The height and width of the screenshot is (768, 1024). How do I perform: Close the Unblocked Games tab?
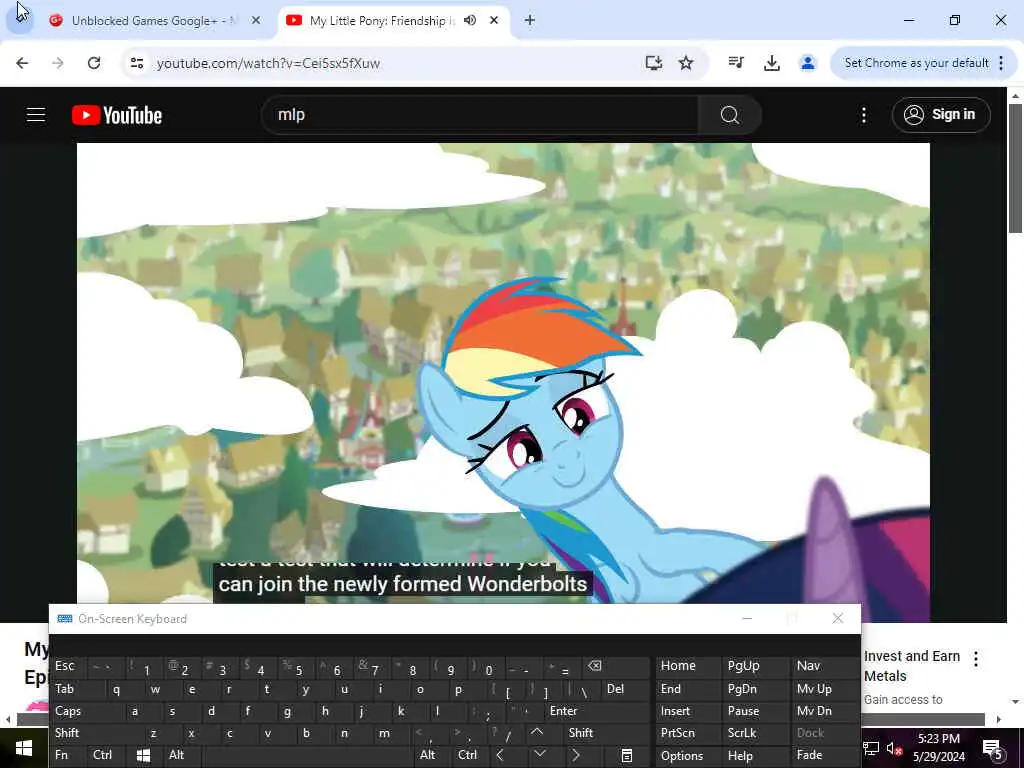256,20
